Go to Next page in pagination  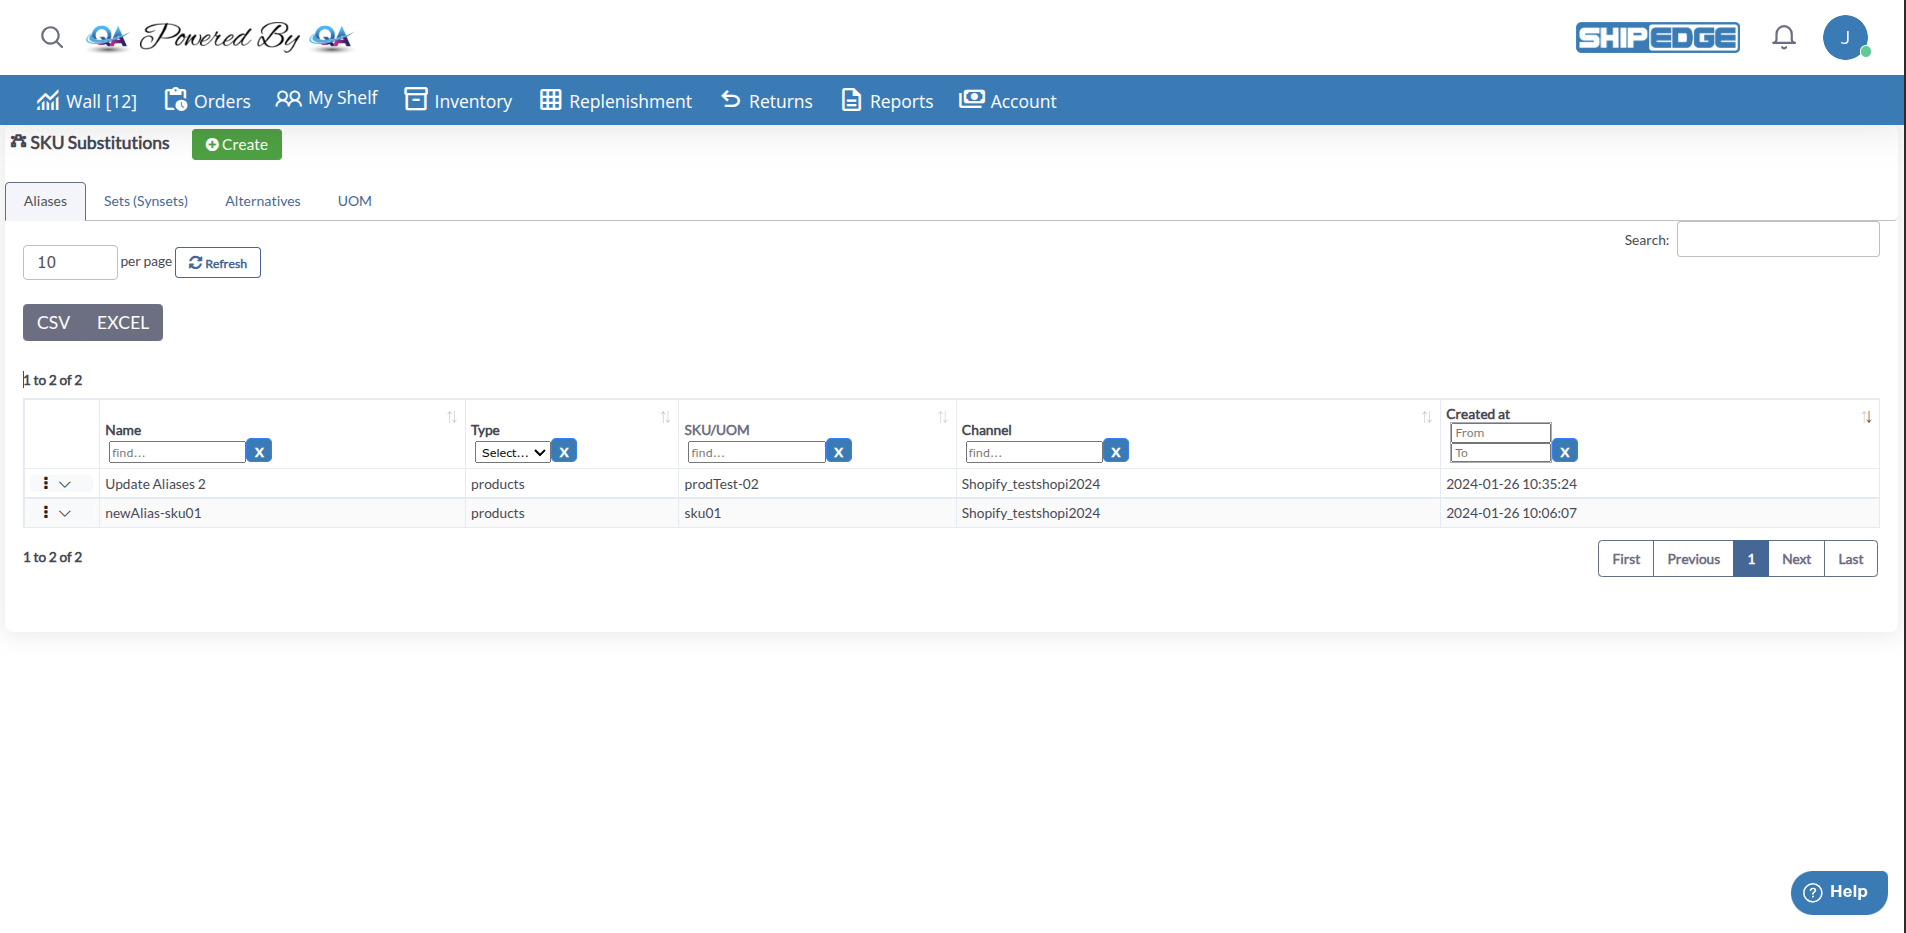(1796, 559)
